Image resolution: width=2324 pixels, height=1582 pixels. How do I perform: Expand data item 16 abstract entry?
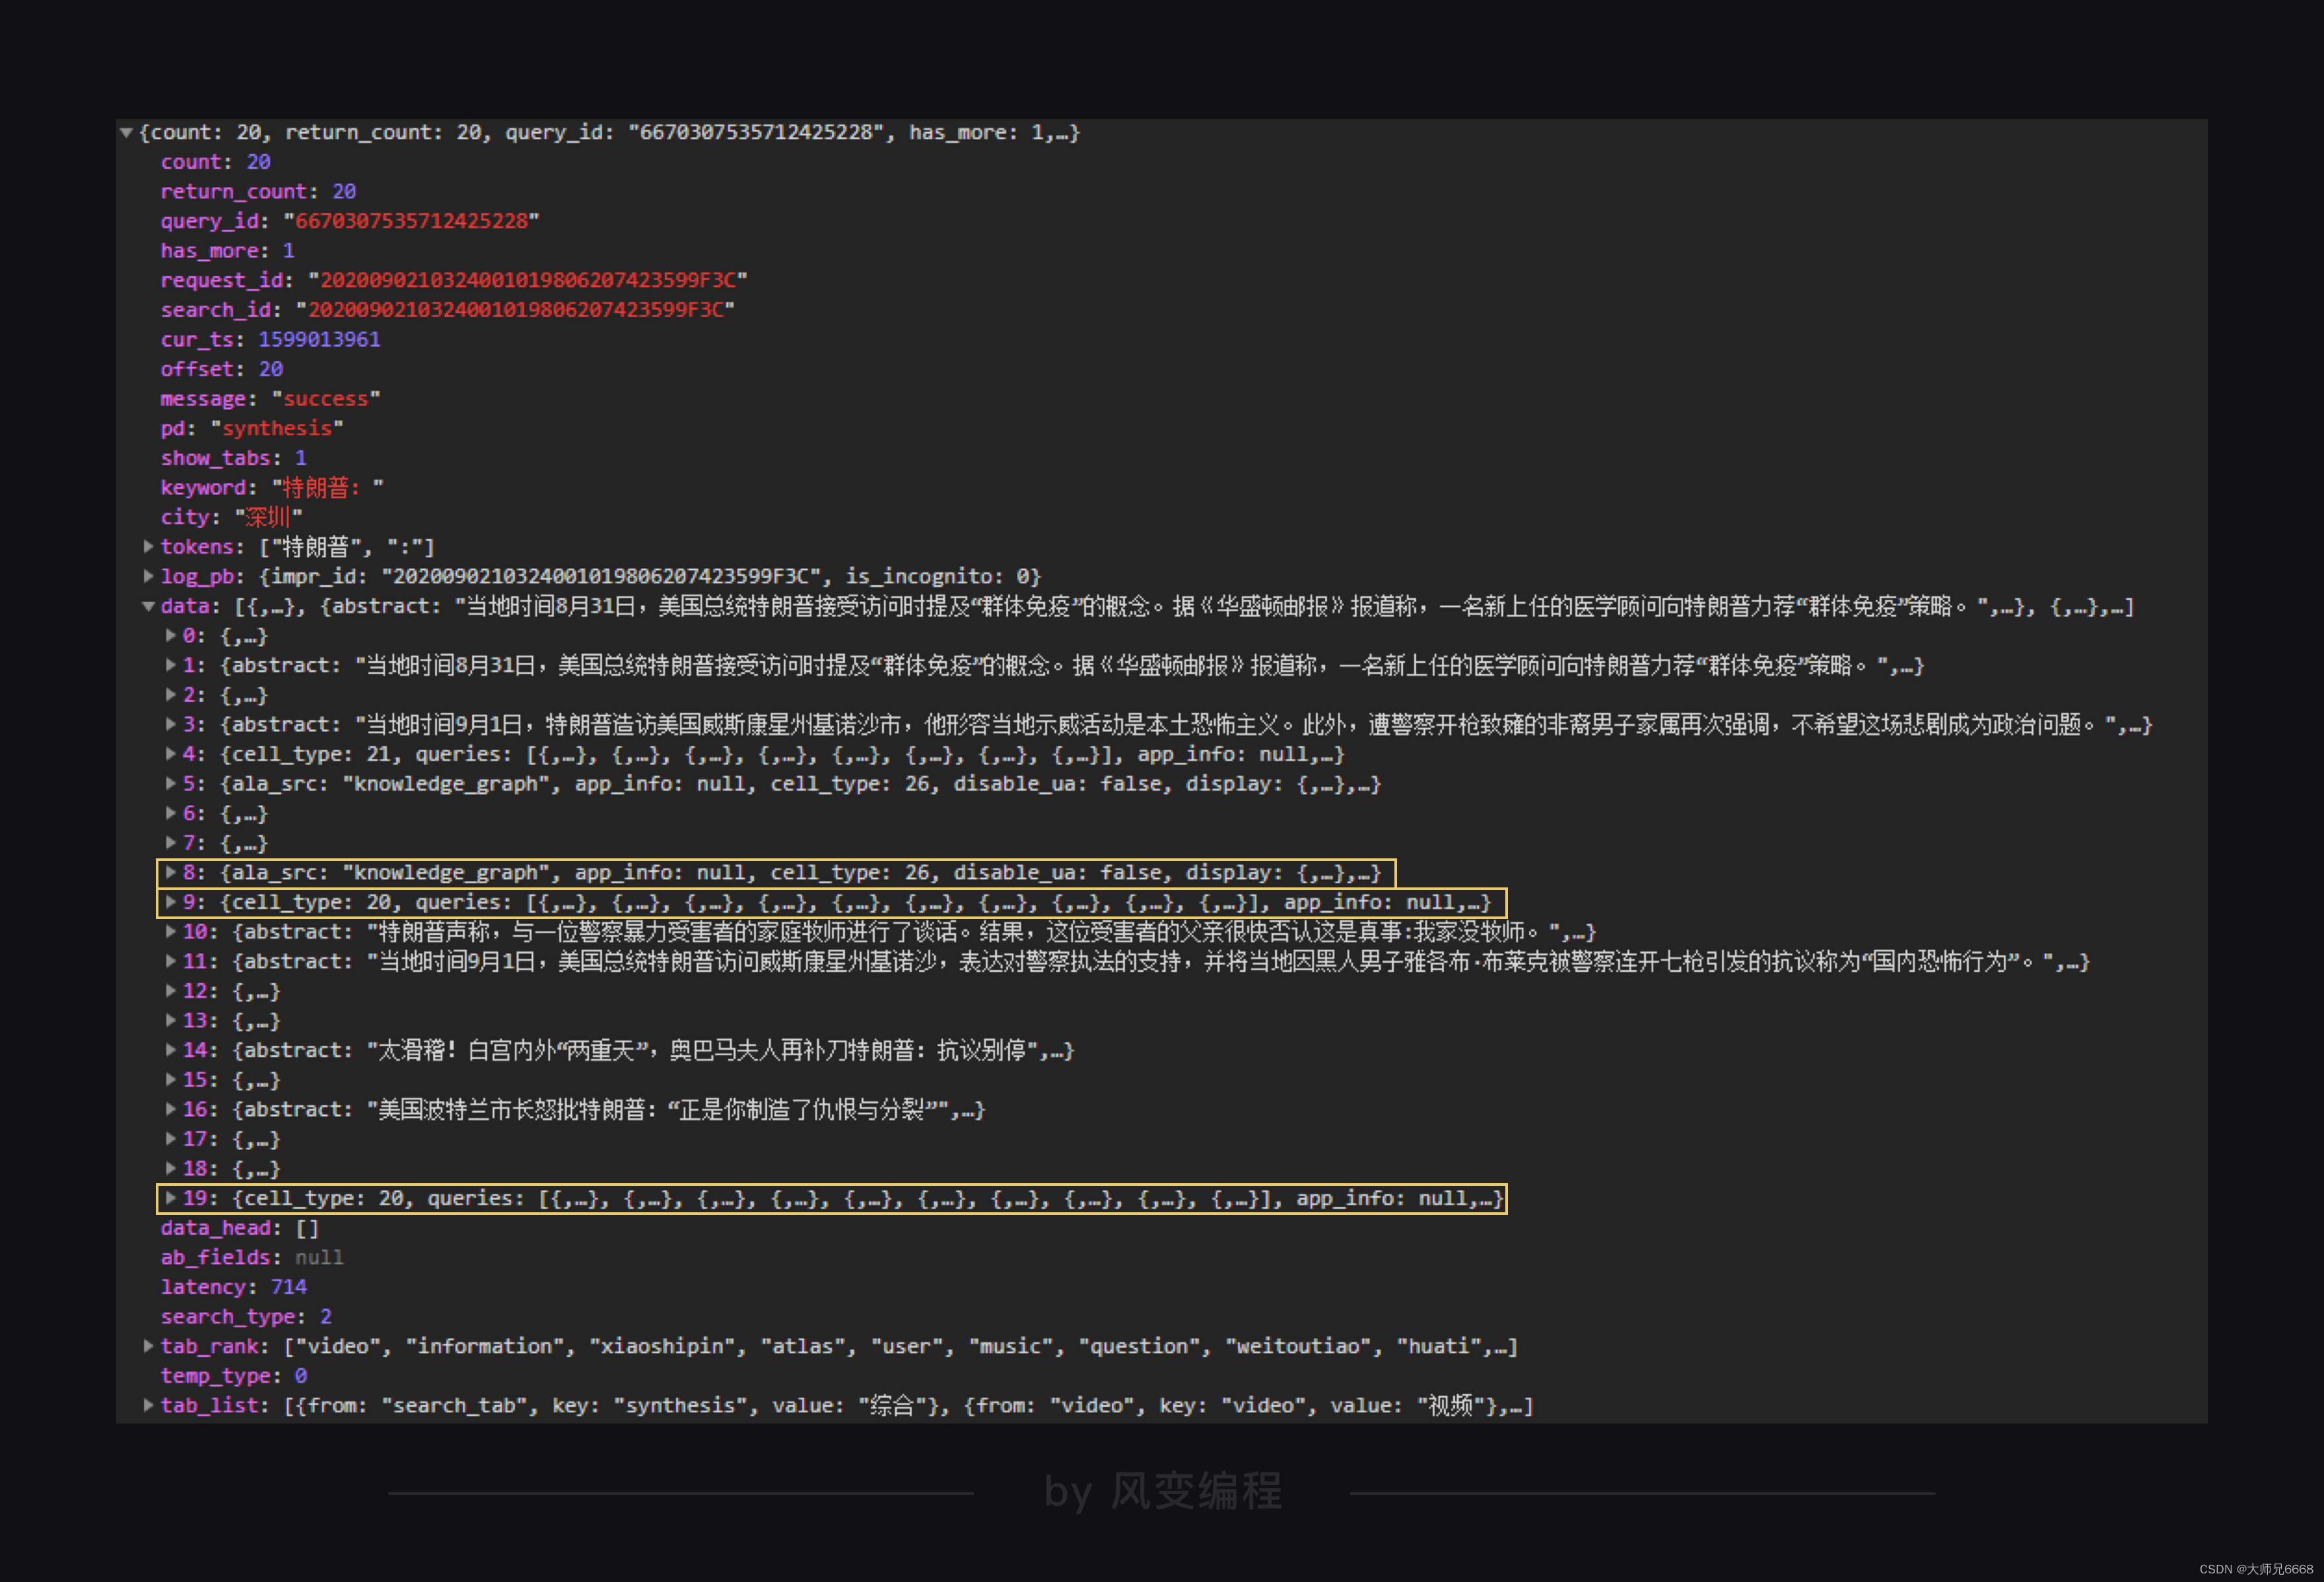click(170, 1109)
